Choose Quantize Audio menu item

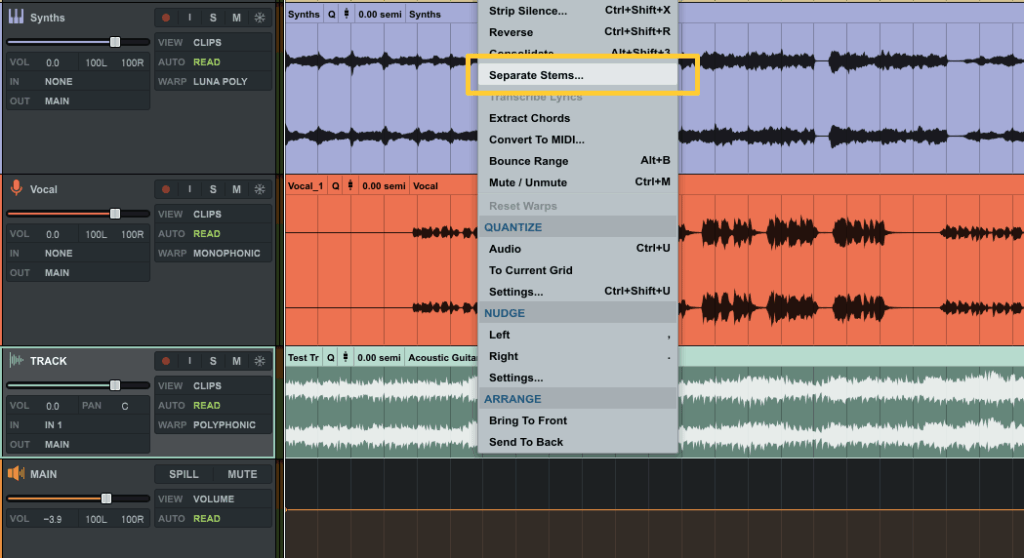click(x=577, y=249)
